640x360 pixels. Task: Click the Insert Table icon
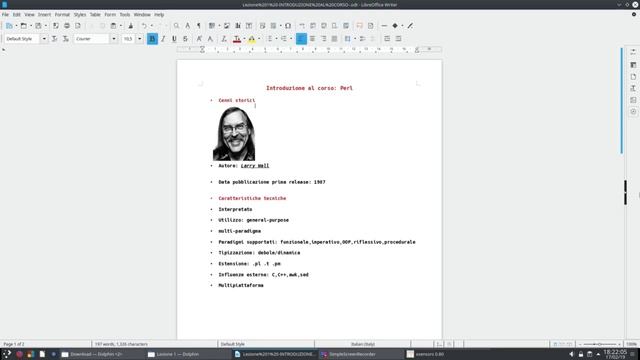click(212, 26)
